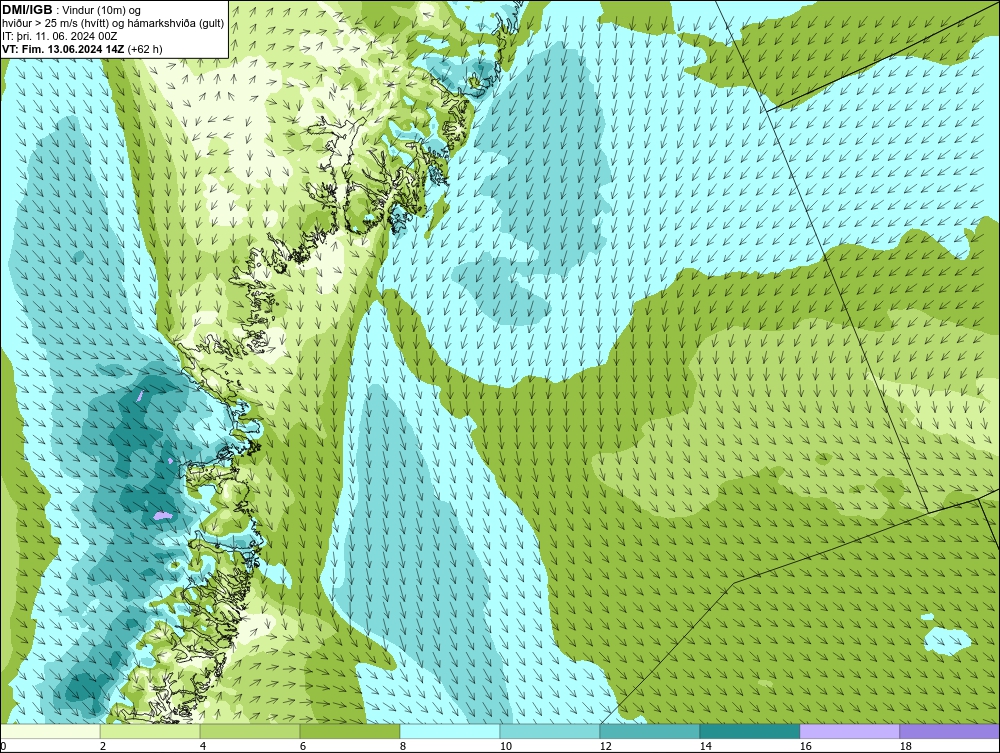Click the 'DMI/IGB' title text

click(27, 10)
